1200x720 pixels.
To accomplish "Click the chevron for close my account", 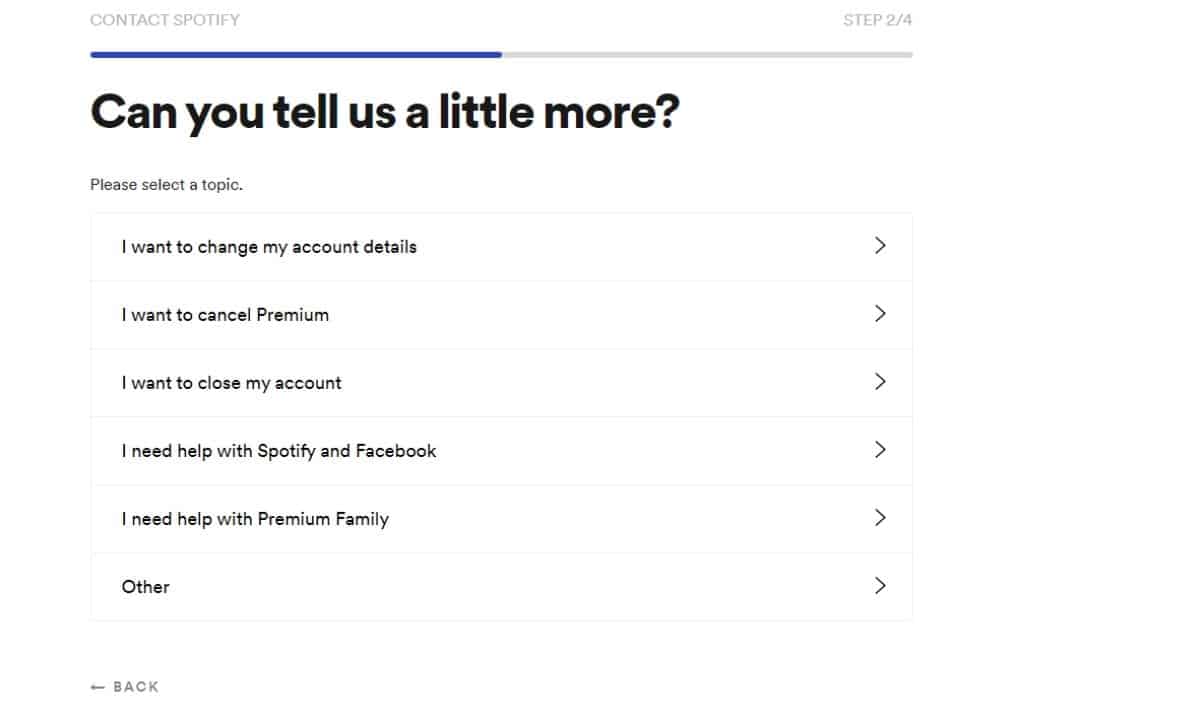I will coord(880,382).
